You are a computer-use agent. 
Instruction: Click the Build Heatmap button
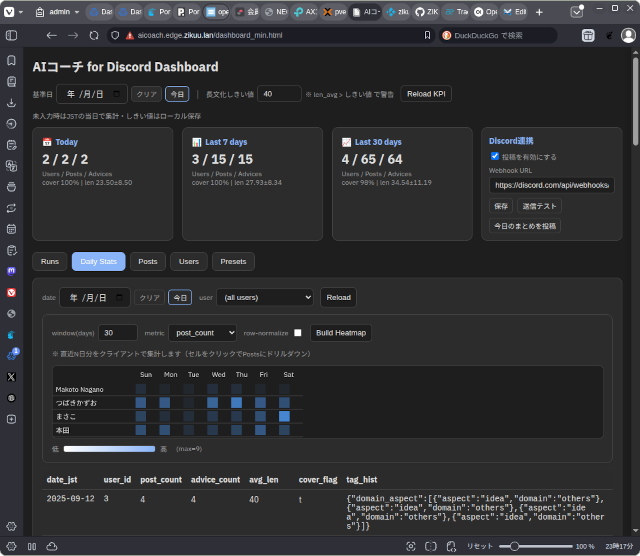click(340, 333)
